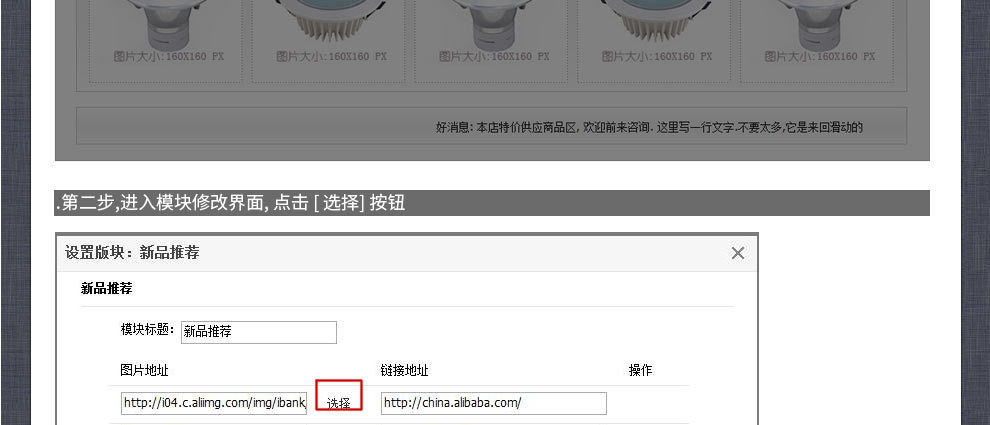Click the 模块标题 field label
The width and height of the screenshot is (990, 425).
pyautogui.click(x=147, y=330)
